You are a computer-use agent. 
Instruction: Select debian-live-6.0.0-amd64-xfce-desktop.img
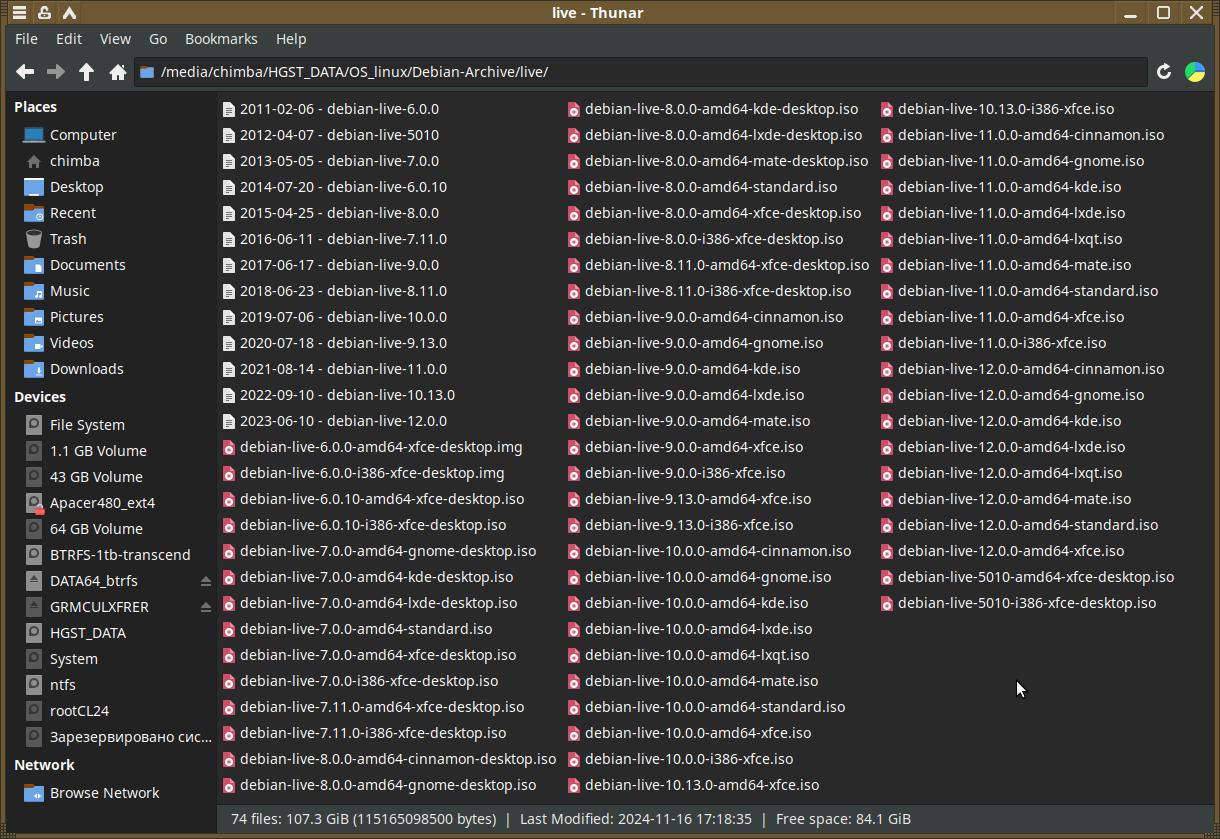pyautogui.click(x=372, y=447)
